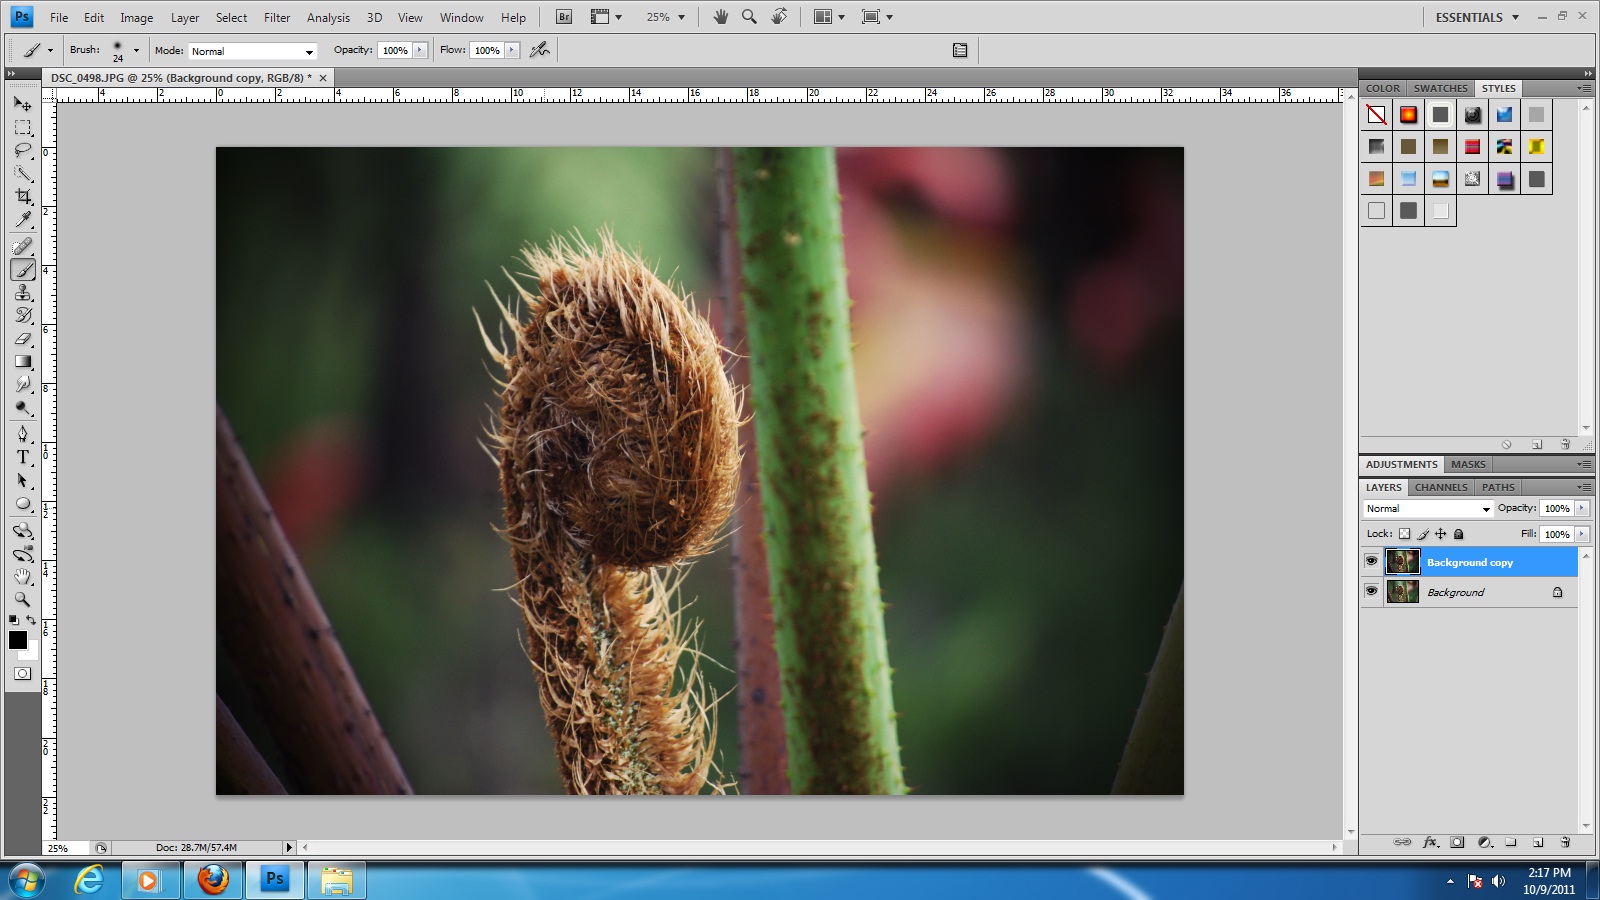
Task: Toggle lock transparent pixels
Action: [x=1404, y=534]
